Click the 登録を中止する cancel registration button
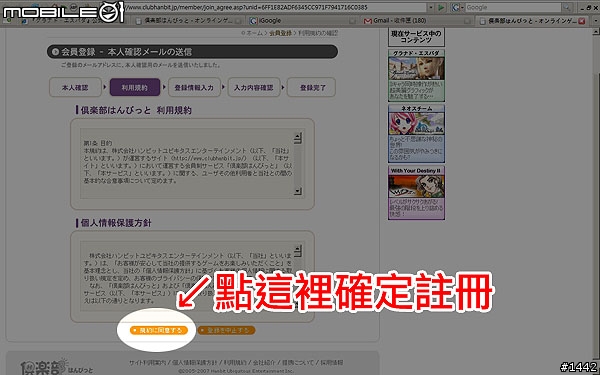This screenshot has width=600, height=375. pyautogui.click(x=226, y=330)
